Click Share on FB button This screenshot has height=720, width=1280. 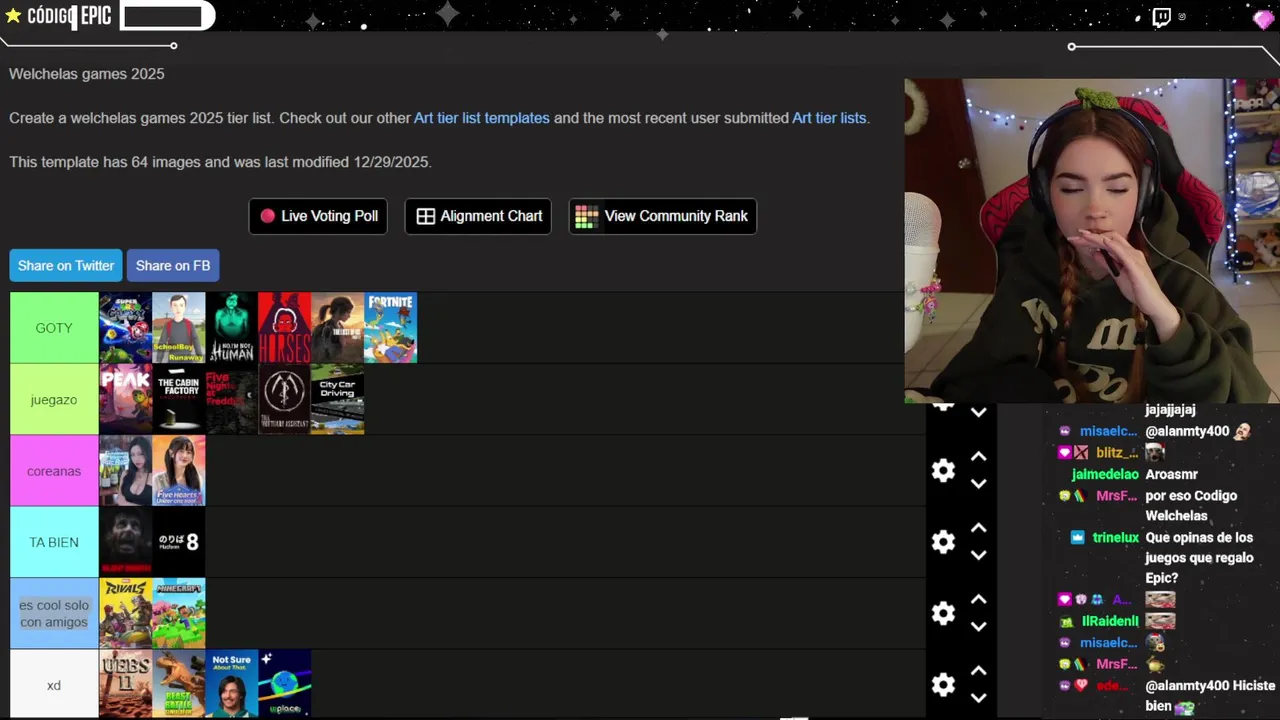(173, 266)
